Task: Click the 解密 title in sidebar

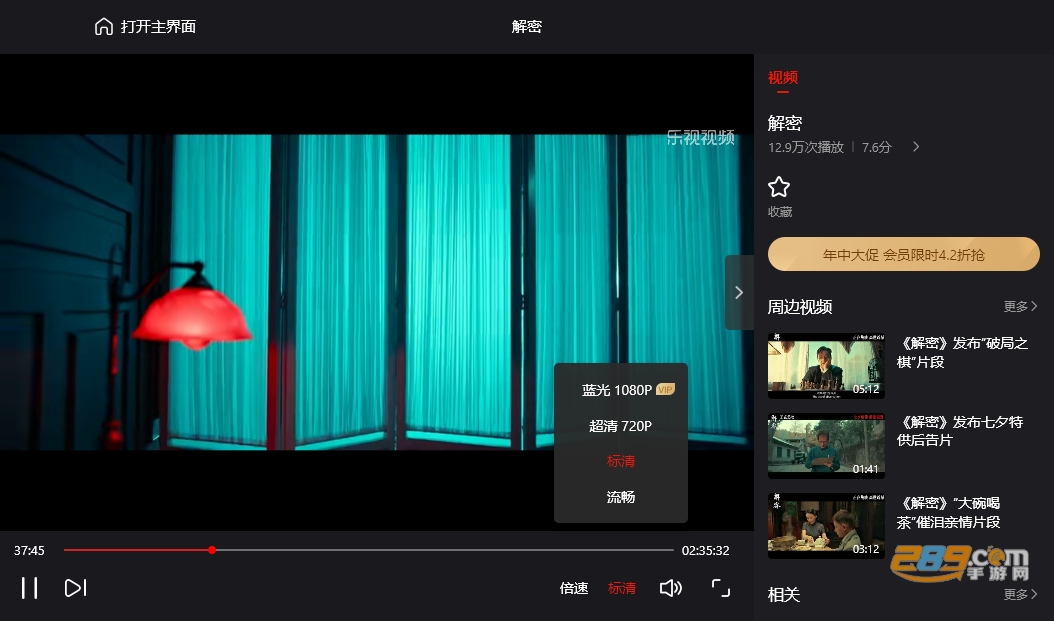Action: click(x=784, y=123)
